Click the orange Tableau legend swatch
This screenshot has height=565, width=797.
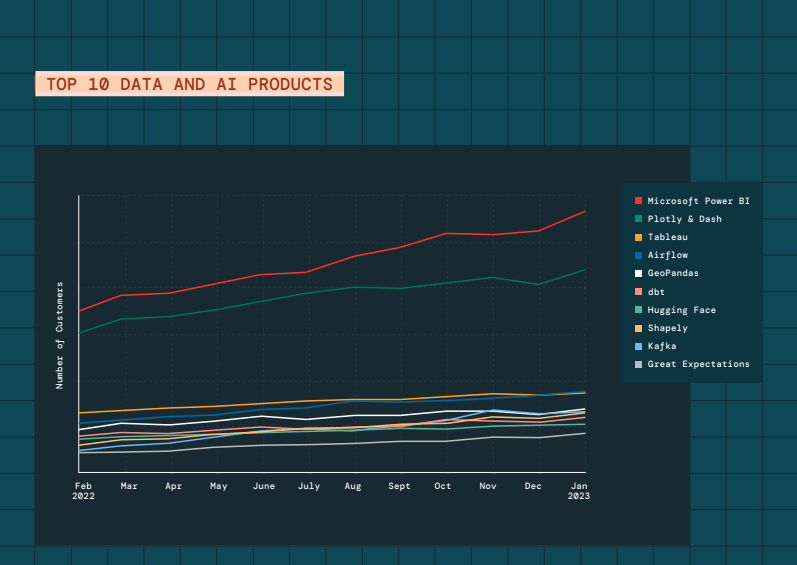(638, 237)
